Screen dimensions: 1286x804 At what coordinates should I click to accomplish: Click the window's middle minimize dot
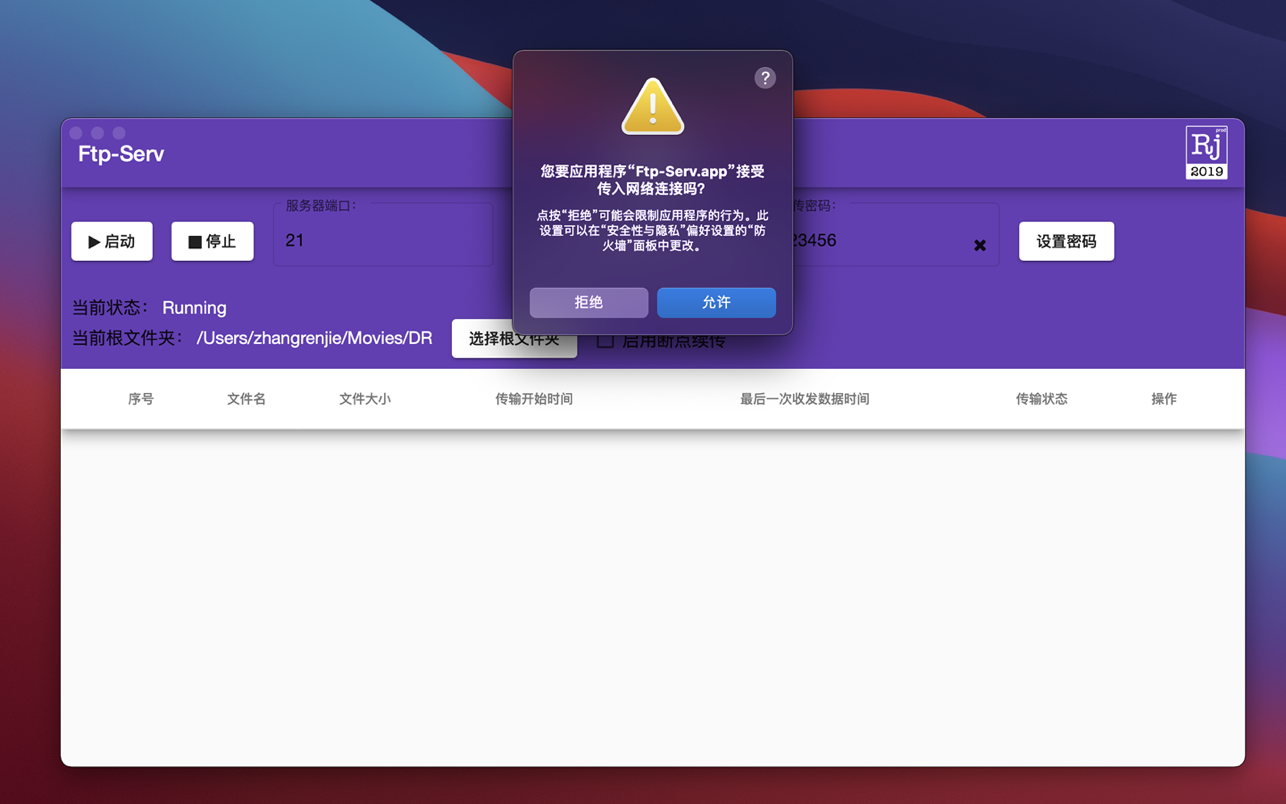pos(97,132)
